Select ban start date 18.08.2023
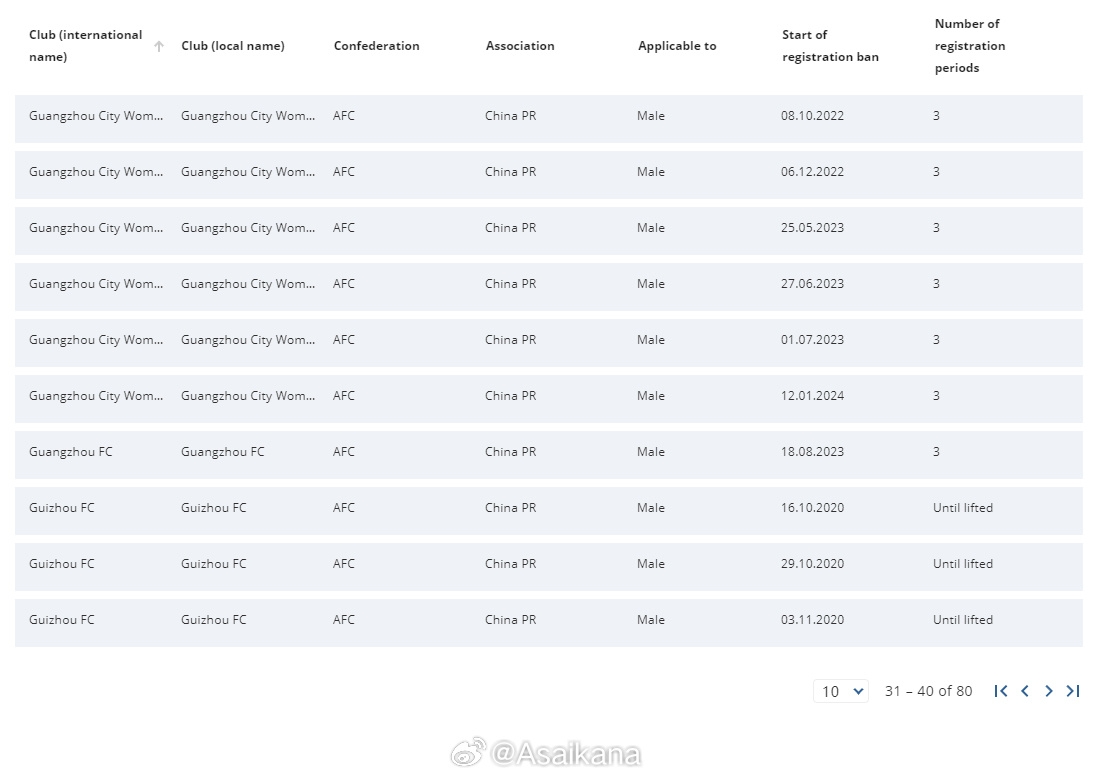The height and width of the screenshot is (777, 1094). click(812, 452)
